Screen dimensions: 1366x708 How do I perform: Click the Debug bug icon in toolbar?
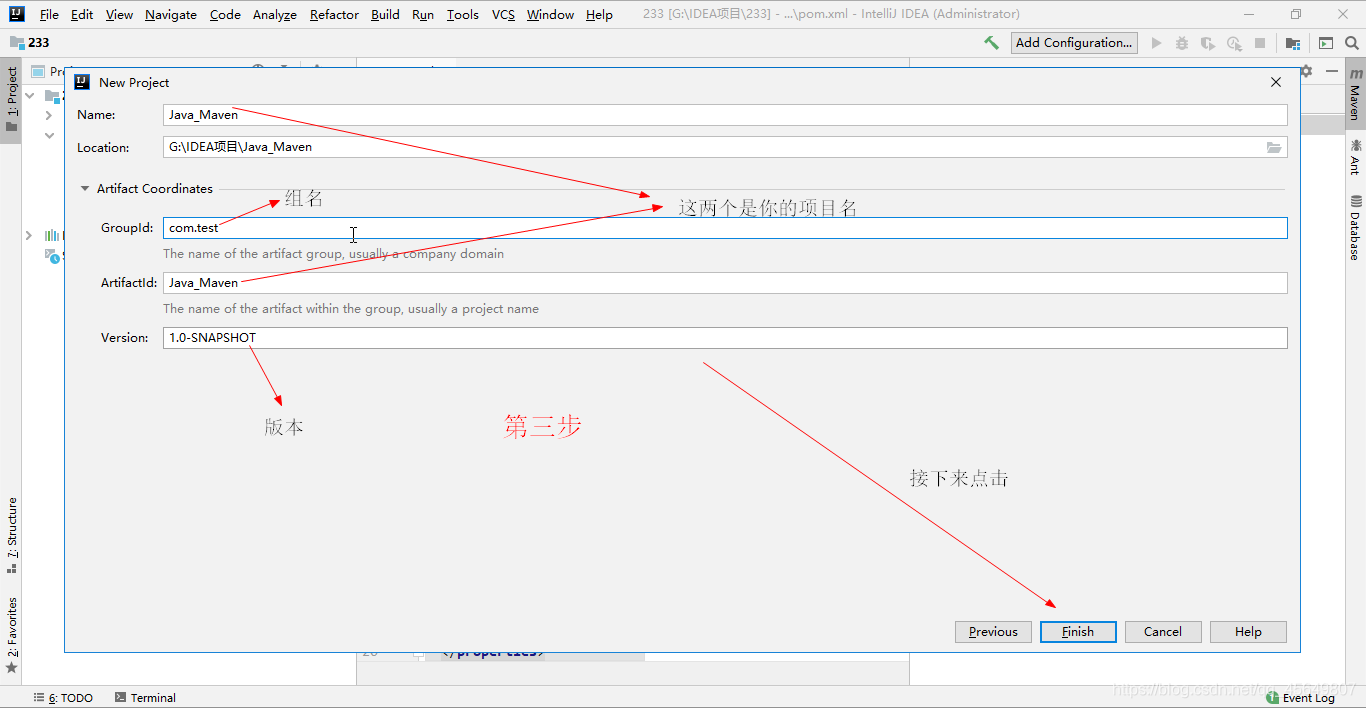pyautogui.click(x=1182, y=43)
